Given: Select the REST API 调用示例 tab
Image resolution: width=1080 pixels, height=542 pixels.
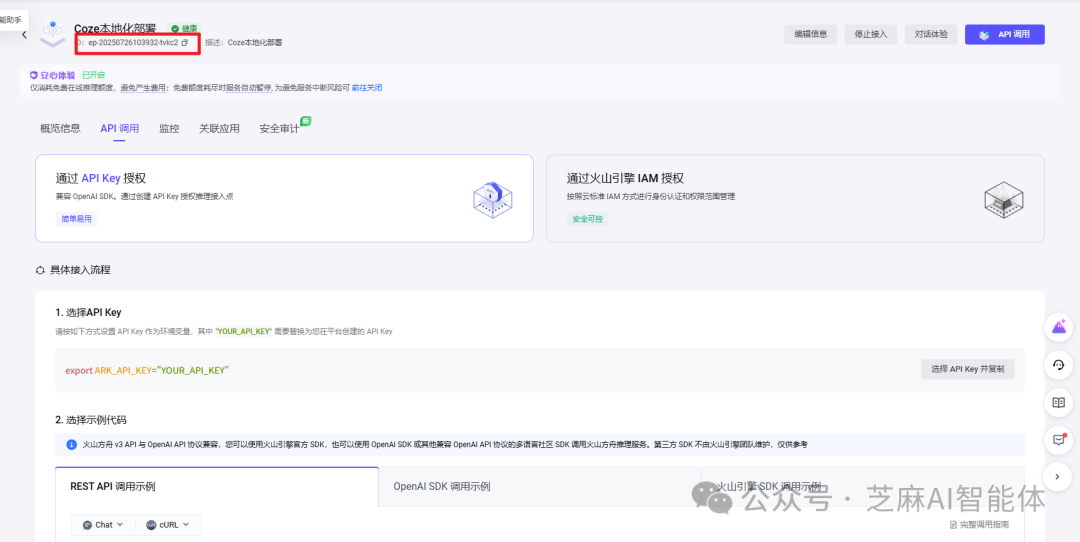Looking at the screenshot, I should (x=217, y=486).
